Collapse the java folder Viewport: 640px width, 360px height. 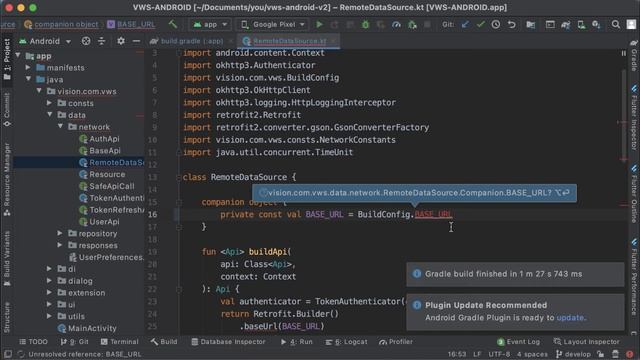click(28, 79)
